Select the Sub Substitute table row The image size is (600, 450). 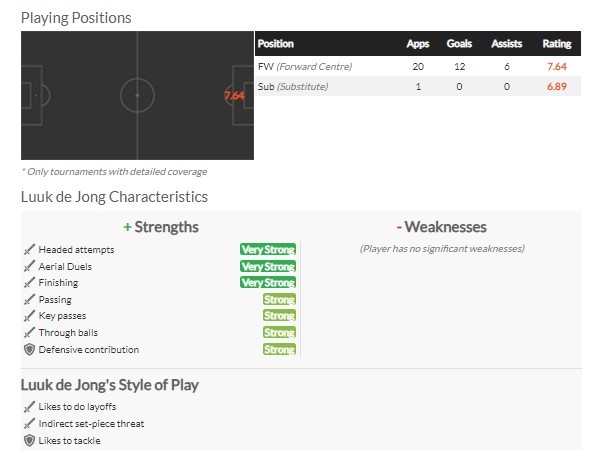(418, 86)
